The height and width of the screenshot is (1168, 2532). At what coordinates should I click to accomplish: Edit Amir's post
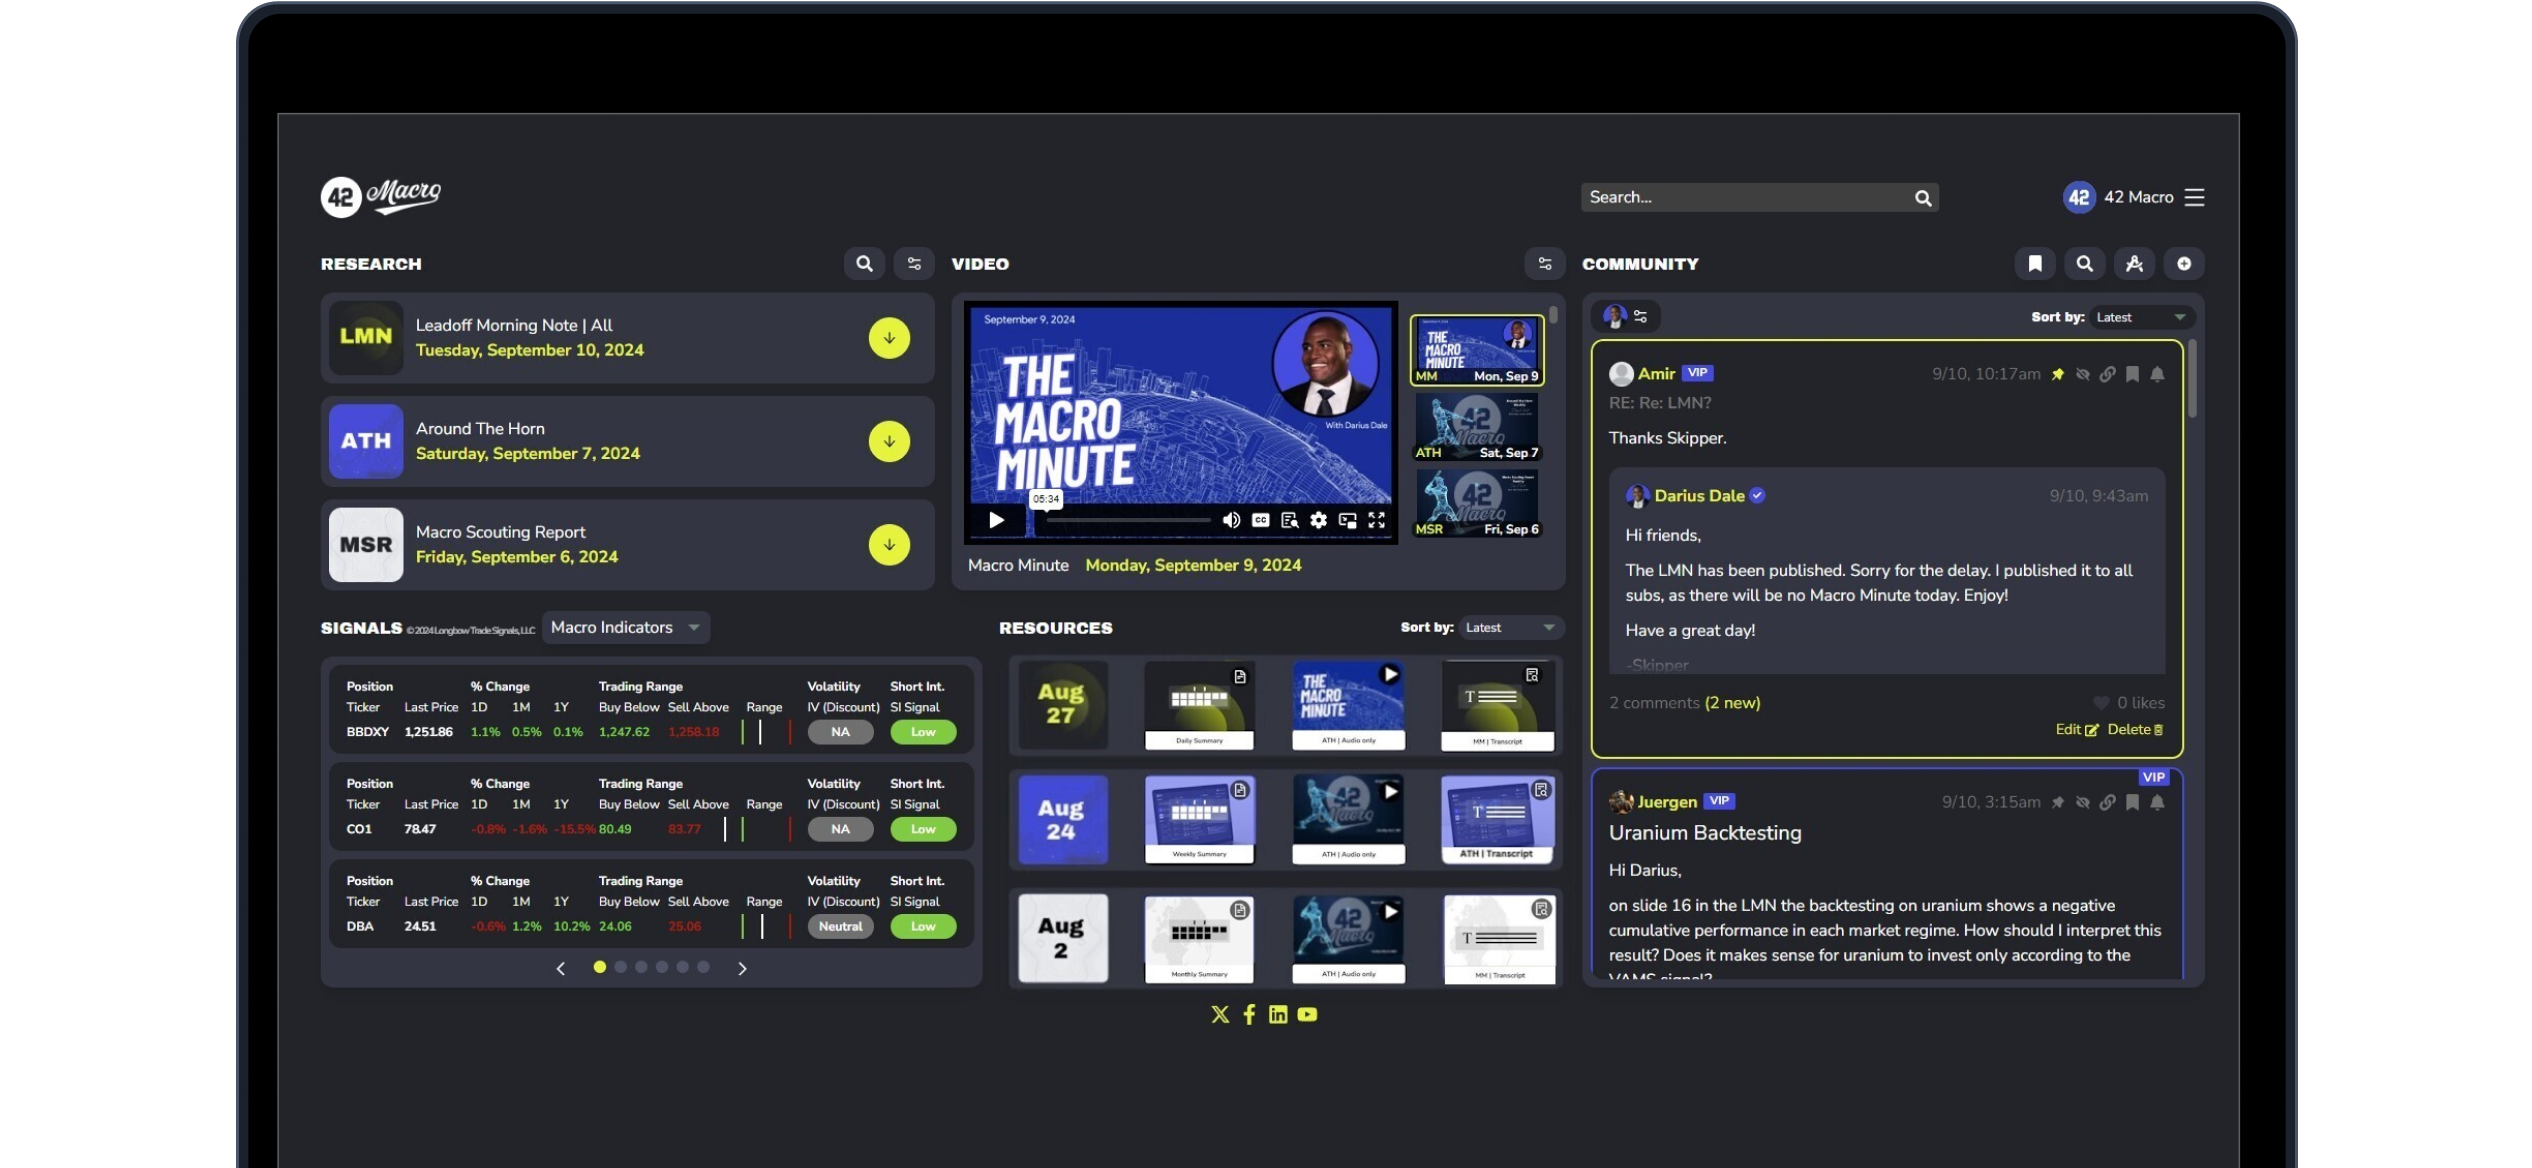2076,729
